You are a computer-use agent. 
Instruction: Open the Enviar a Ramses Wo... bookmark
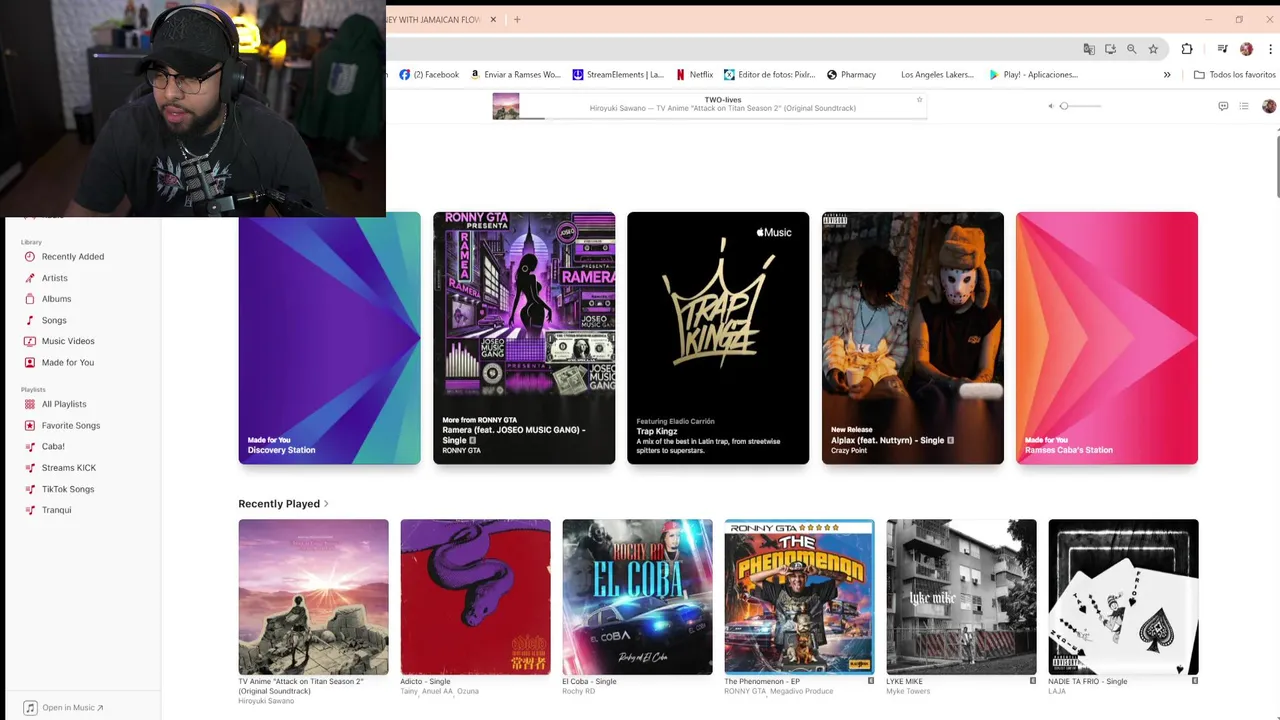pyautogui.click(x=515, y=75)
